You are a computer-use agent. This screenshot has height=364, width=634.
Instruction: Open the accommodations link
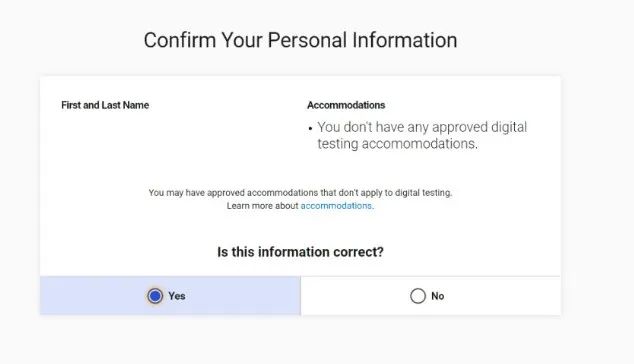tap(336, 206)
